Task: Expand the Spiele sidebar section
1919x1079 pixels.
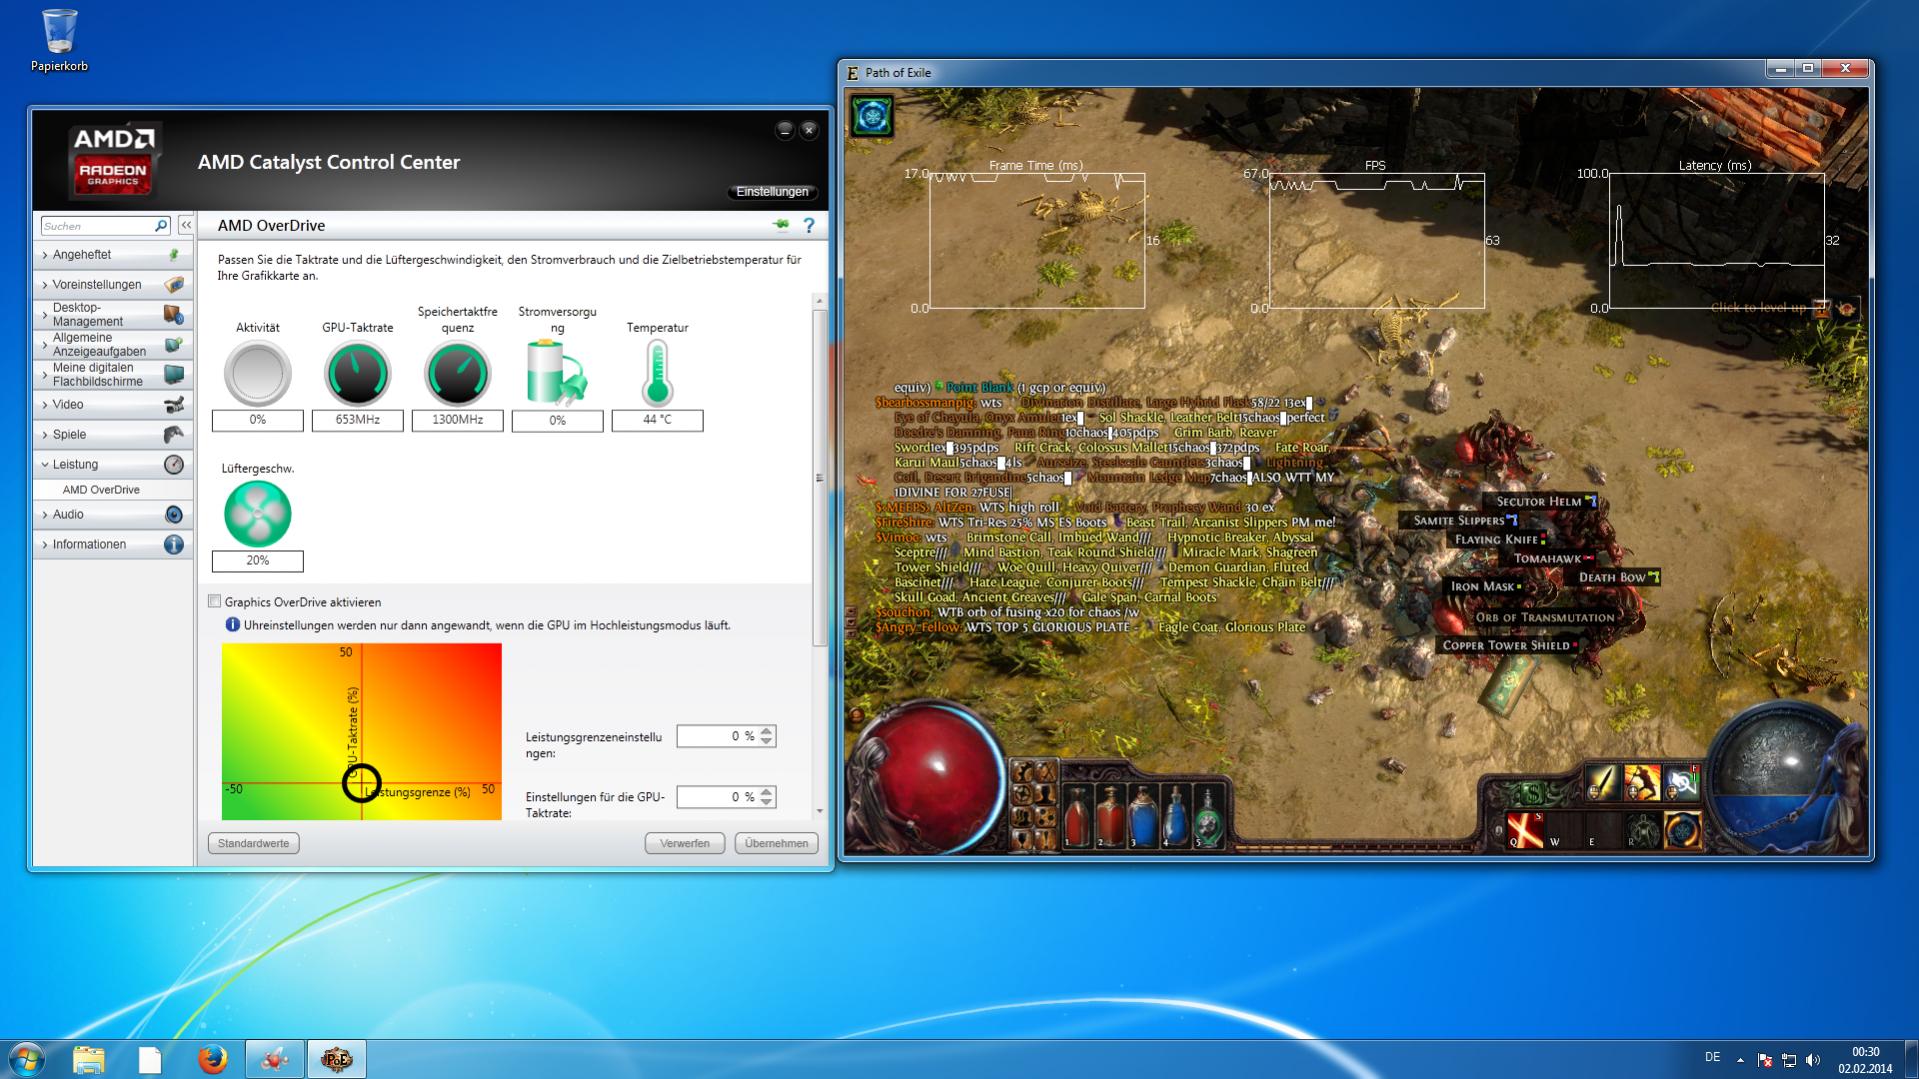Action: tap(113, 434)
